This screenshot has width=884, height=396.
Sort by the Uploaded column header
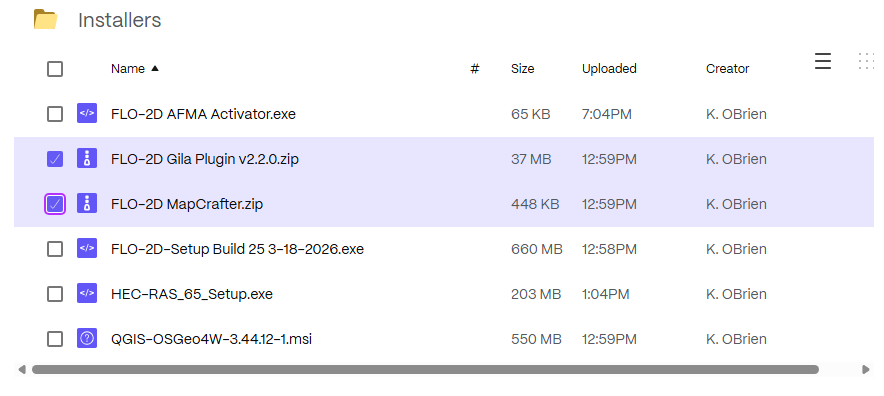click(609, 69)
